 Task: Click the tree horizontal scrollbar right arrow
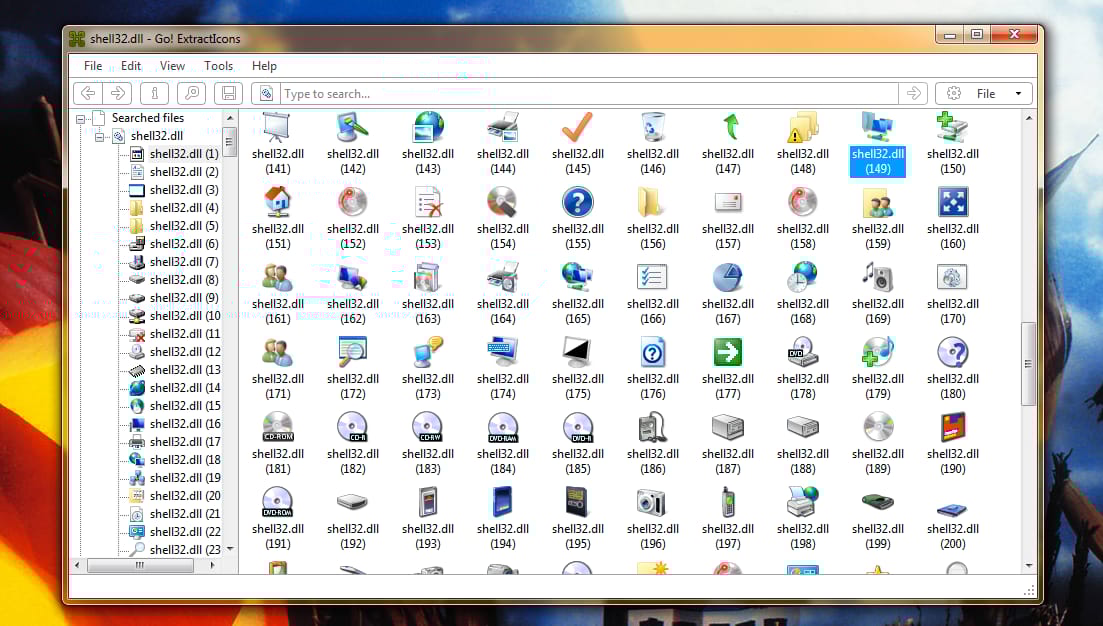coord(212,565)
